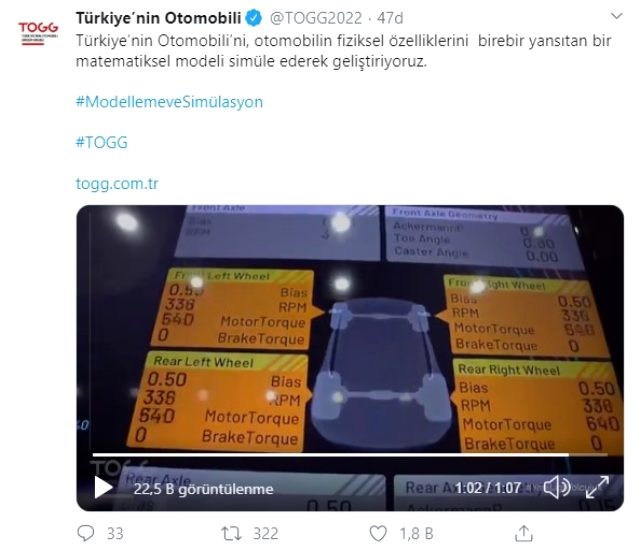
Task: Like the tweet with heart icon
Action: click(x=378, y=533)
